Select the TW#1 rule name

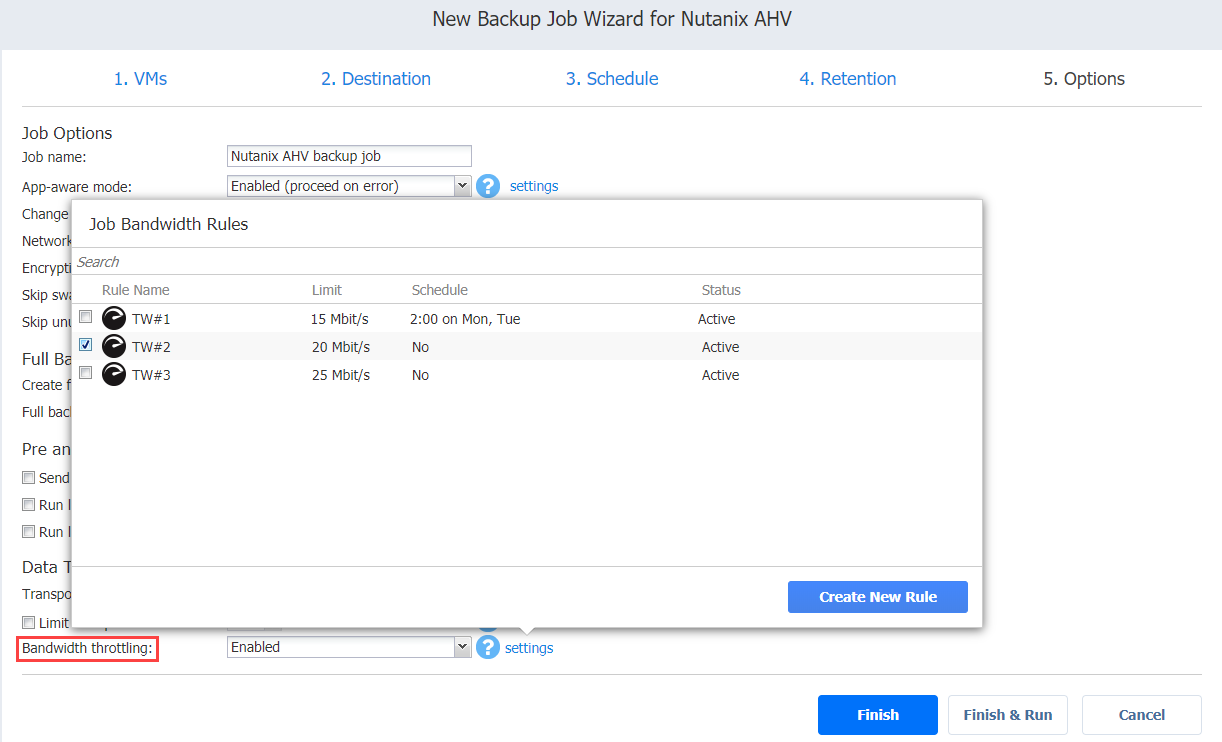[151, 319]
